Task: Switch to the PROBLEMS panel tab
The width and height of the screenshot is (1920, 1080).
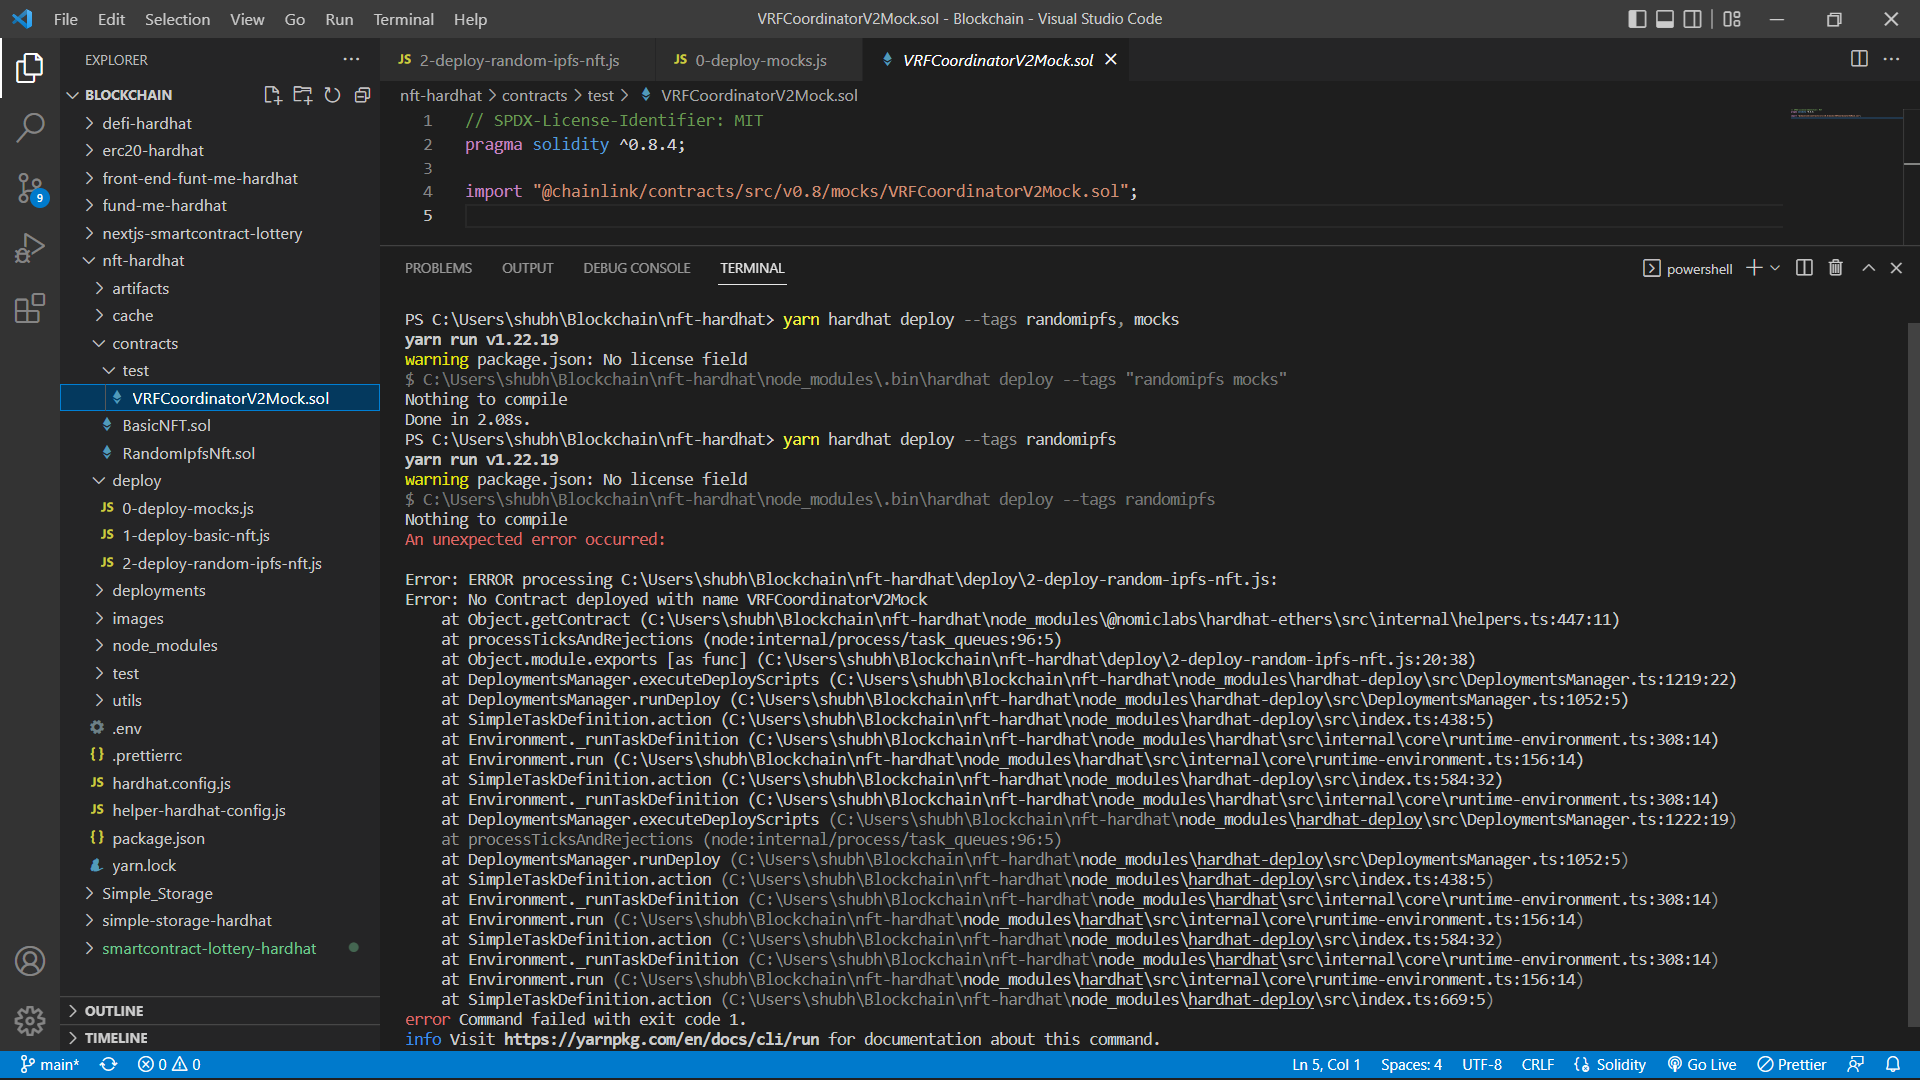Action: point(438,268)
